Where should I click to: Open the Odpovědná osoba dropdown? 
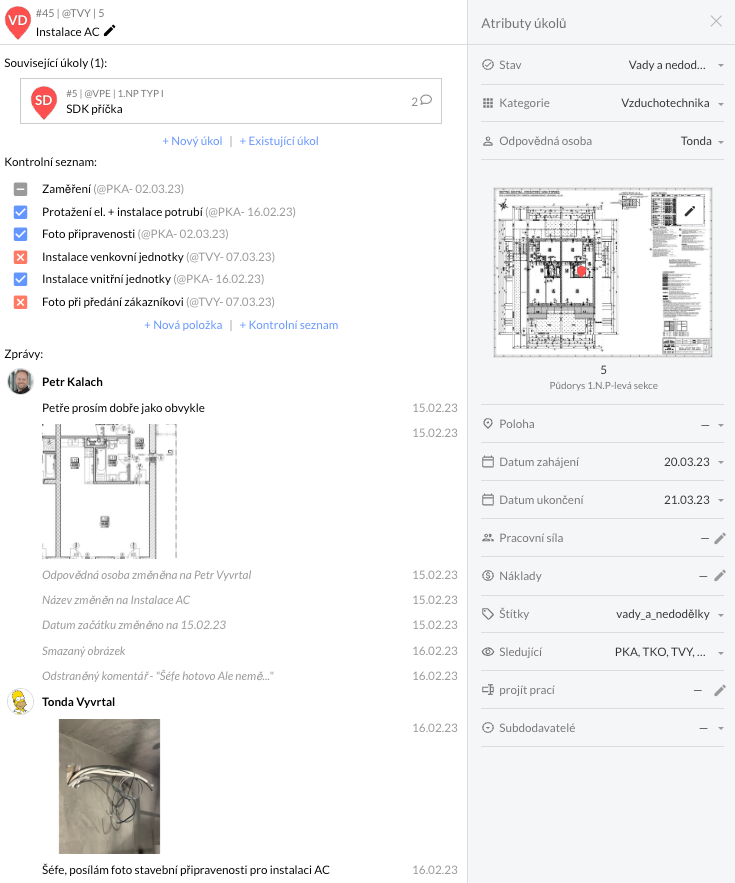(x=702, y=141)
